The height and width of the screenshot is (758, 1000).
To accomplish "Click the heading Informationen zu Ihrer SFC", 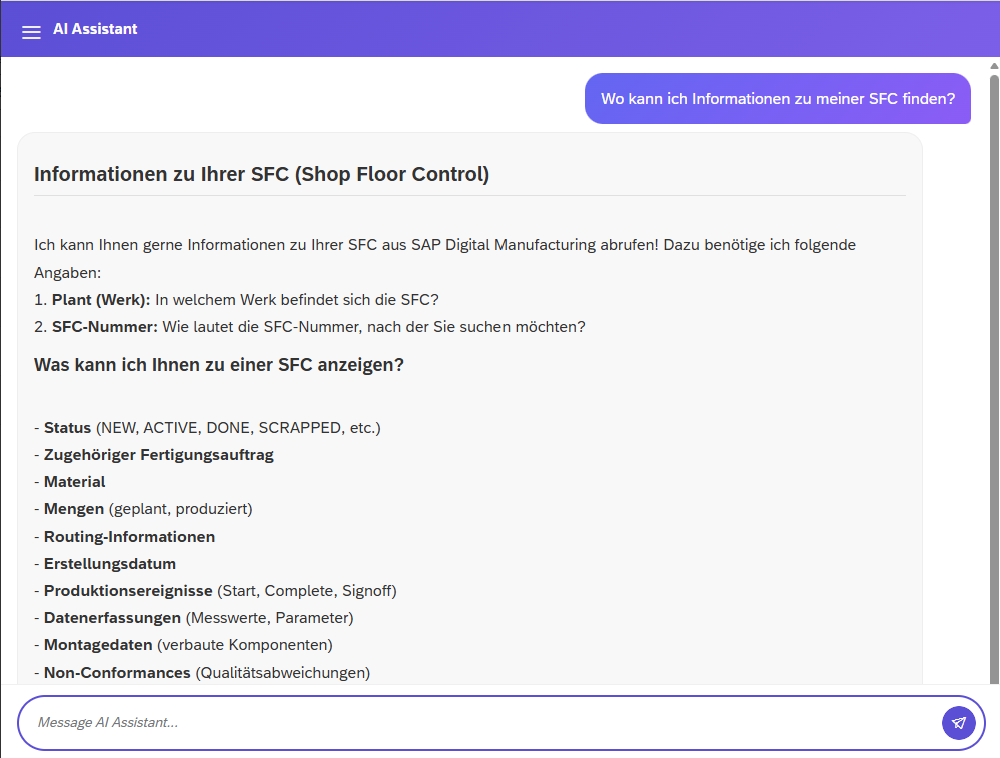I will tap(261, 174).
